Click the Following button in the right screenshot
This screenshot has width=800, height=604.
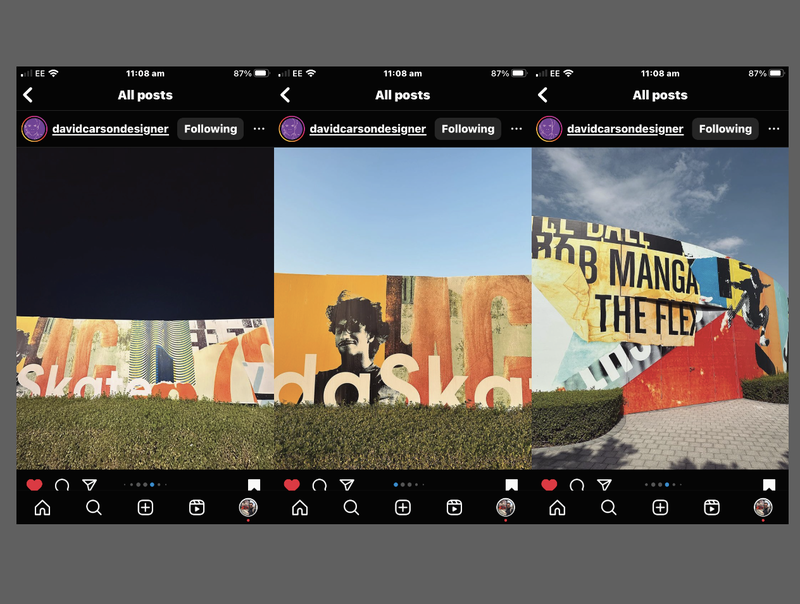(x=725, y=129)
